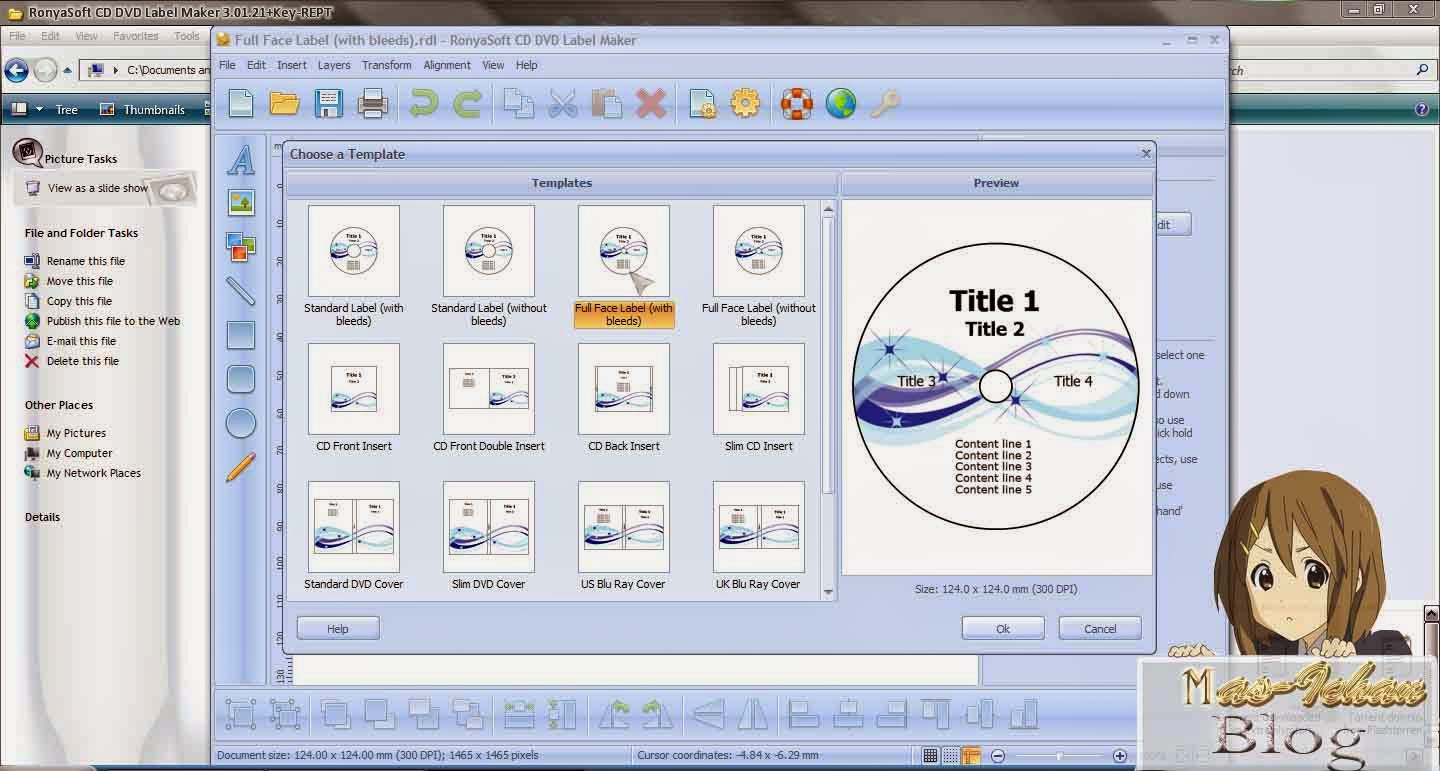The width and height of the screenshot is (1440, 771).
Task: Click the Cancel button
Action: pyautogui.click(x=1100, y=628)
